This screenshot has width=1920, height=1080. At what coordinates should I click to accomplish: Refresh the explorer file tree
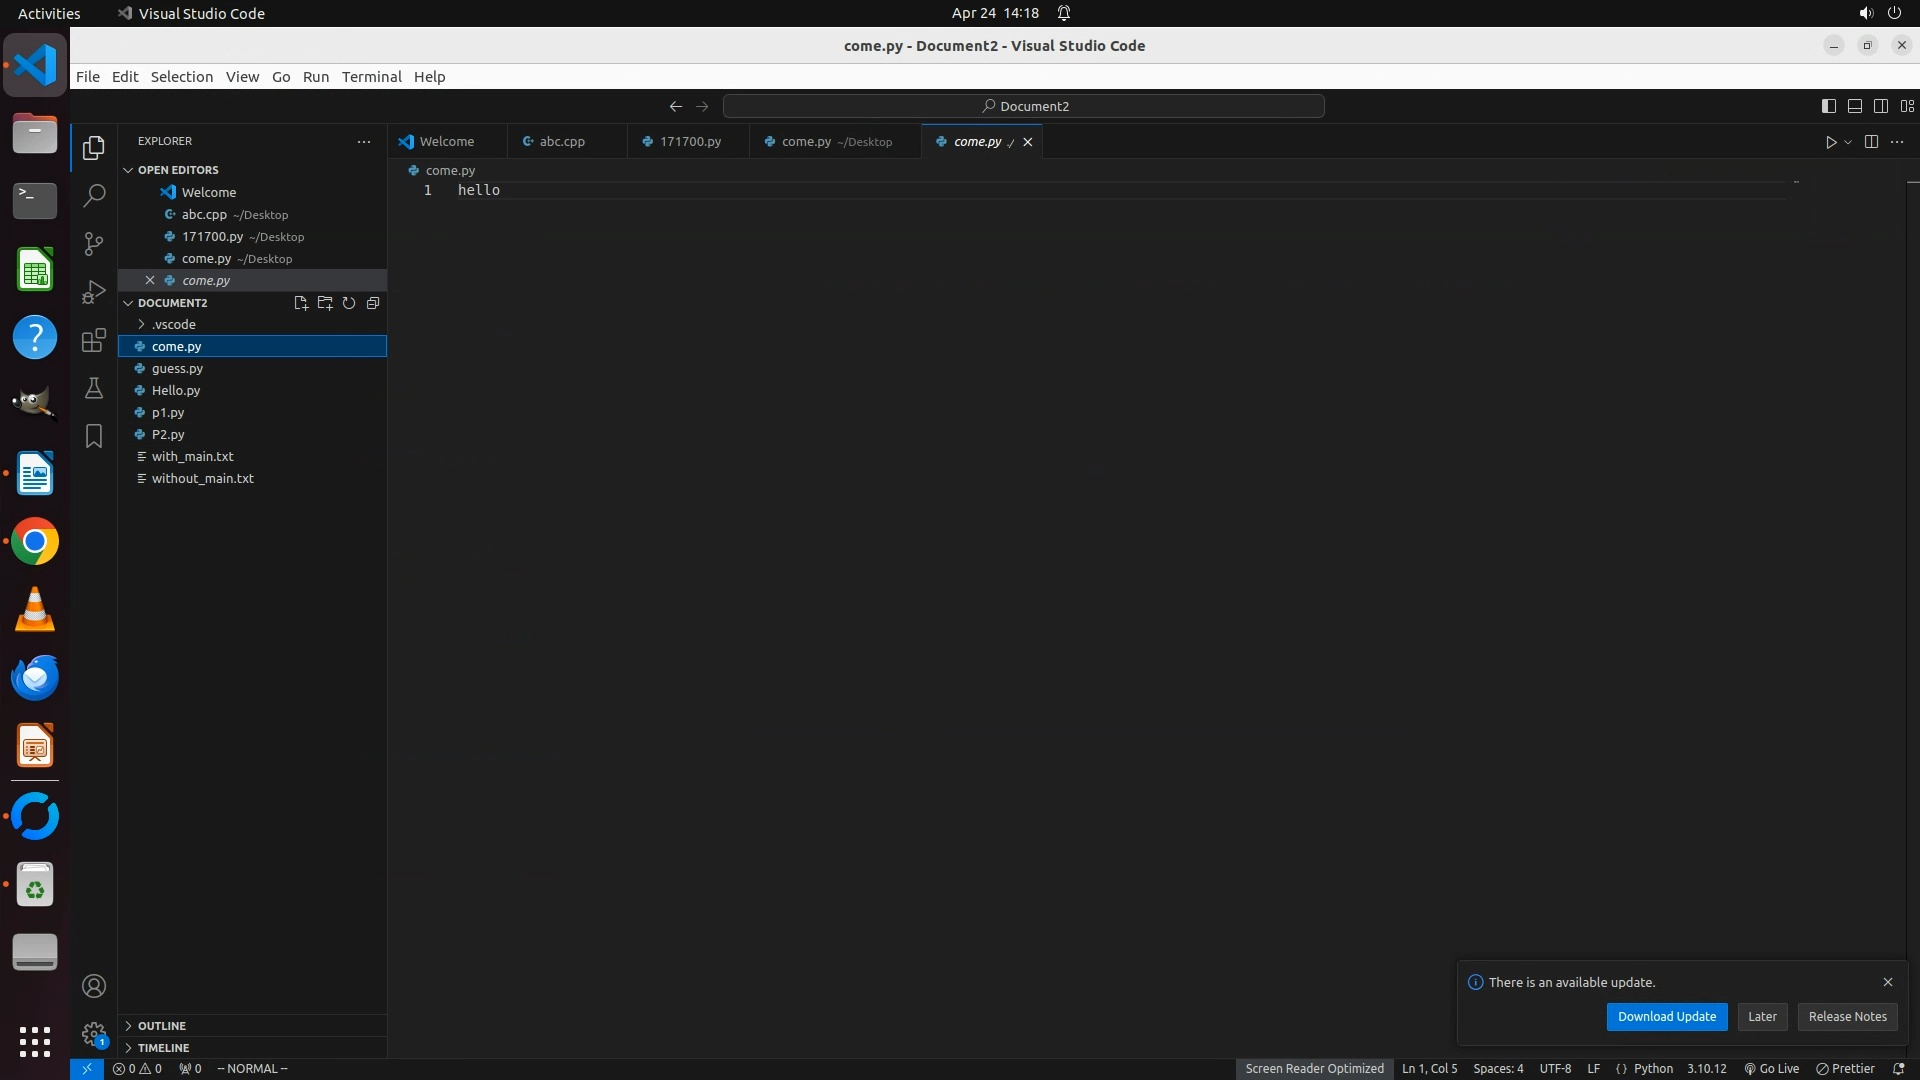click(349, 303)
